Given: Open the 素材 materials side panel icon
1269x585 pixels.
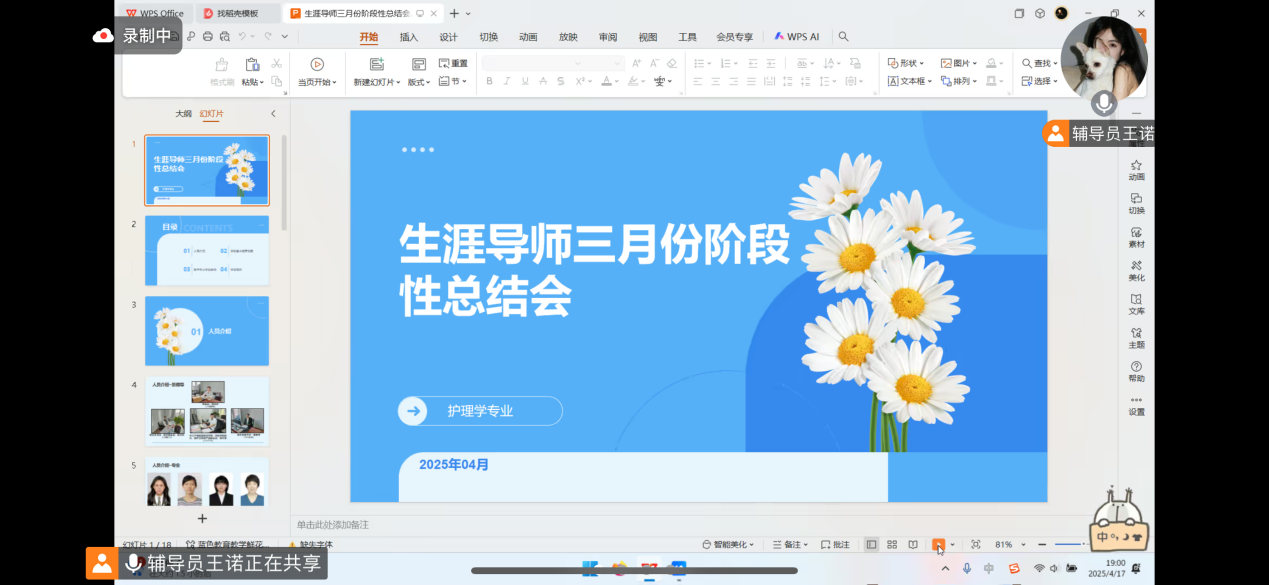Looking at the screenshot, I should pos(1136,237).
